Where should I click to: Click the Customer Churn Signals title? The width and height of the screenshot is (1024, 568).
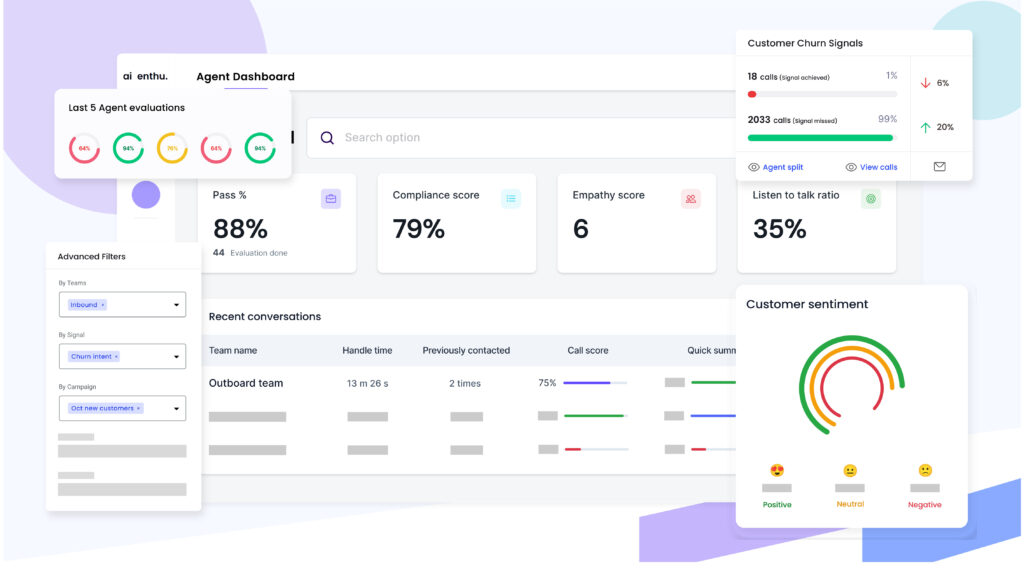(805, 43)
